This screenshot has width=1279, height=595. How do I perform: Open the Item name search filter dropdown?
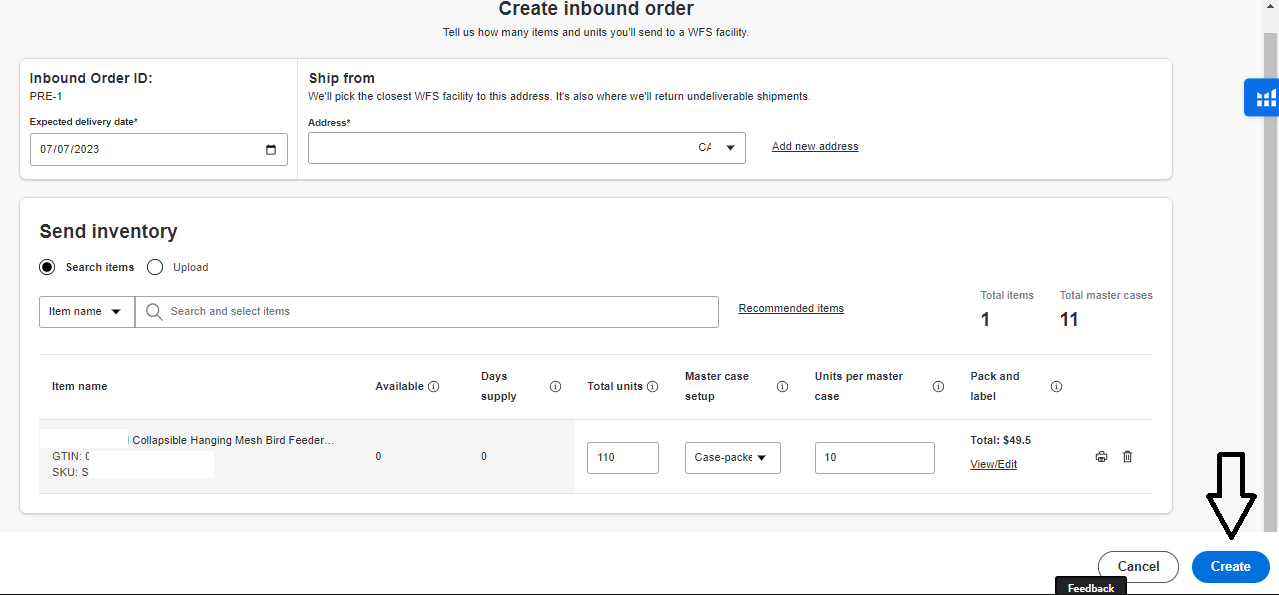pos(87,312)
